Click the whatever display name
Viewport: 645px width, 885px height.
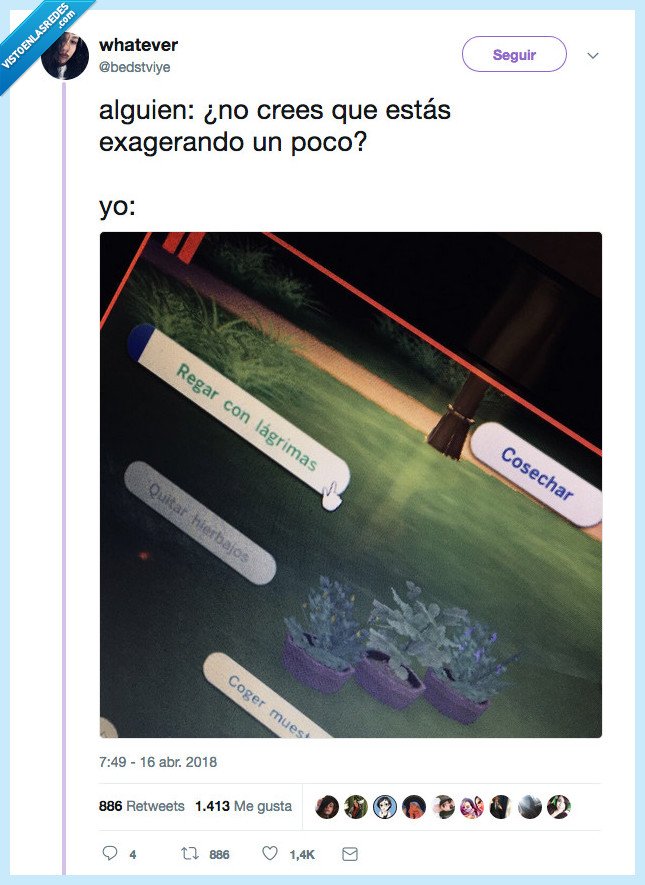pos(138,45)
